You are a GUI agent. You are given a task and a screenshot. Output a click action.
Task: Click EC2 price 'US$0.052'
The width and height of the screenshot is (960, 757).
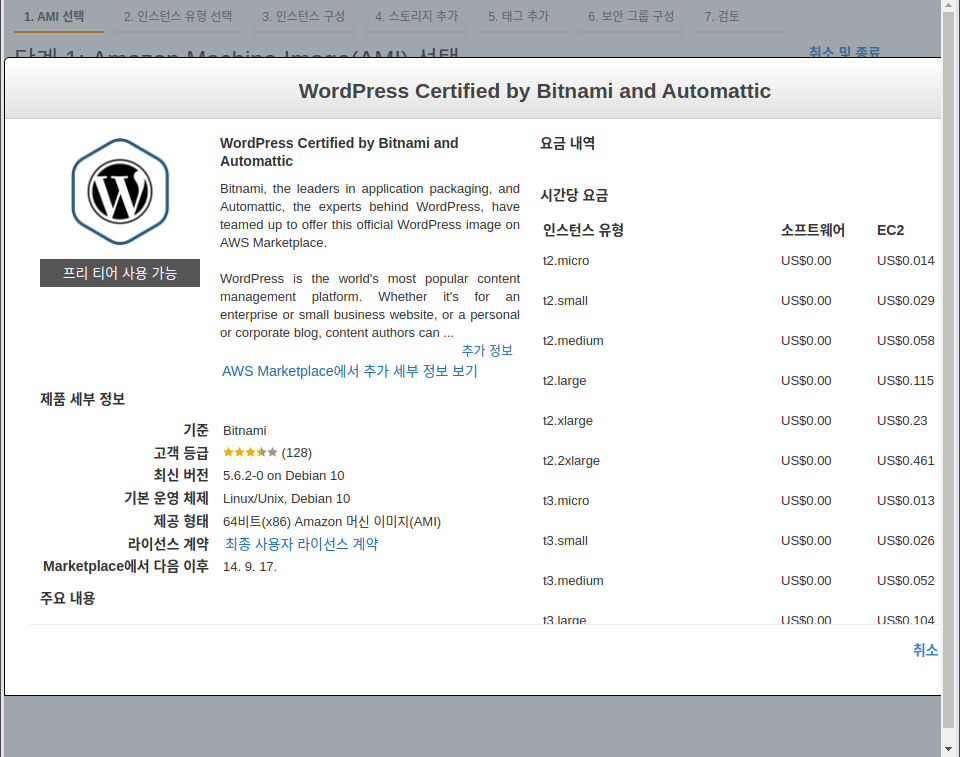(x=906, y=581)
